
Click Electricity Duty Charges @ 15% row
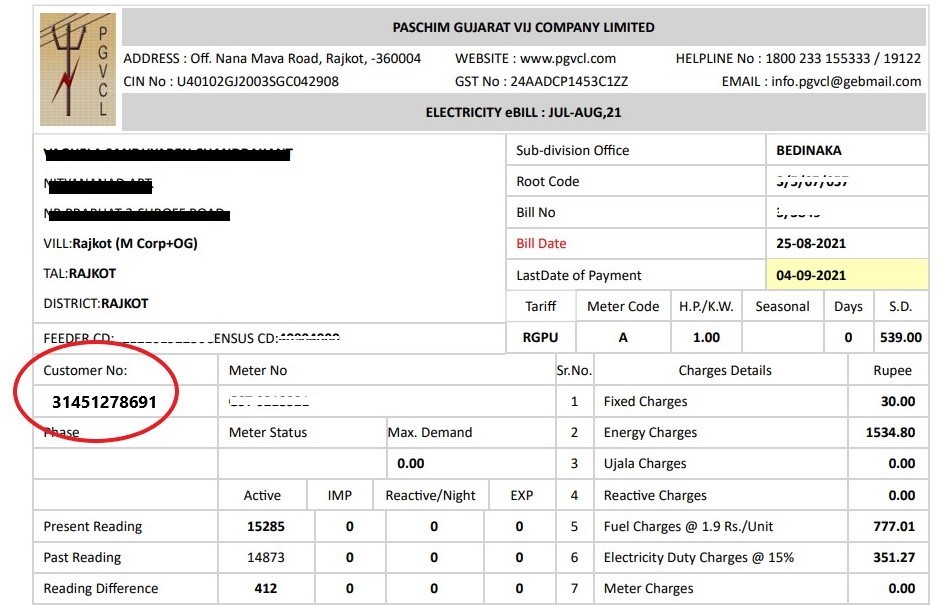699,557
